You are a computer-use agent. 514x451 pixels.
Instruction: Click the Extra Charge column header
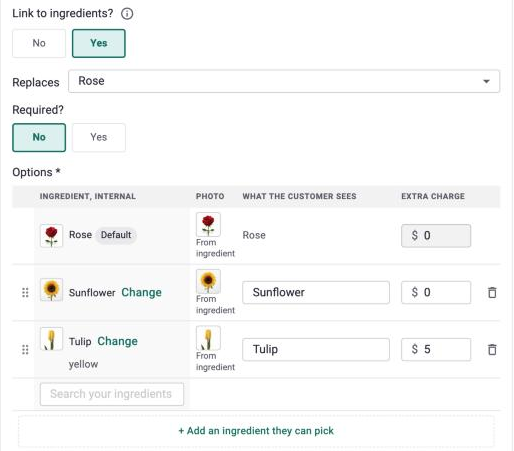coord(433,196)
